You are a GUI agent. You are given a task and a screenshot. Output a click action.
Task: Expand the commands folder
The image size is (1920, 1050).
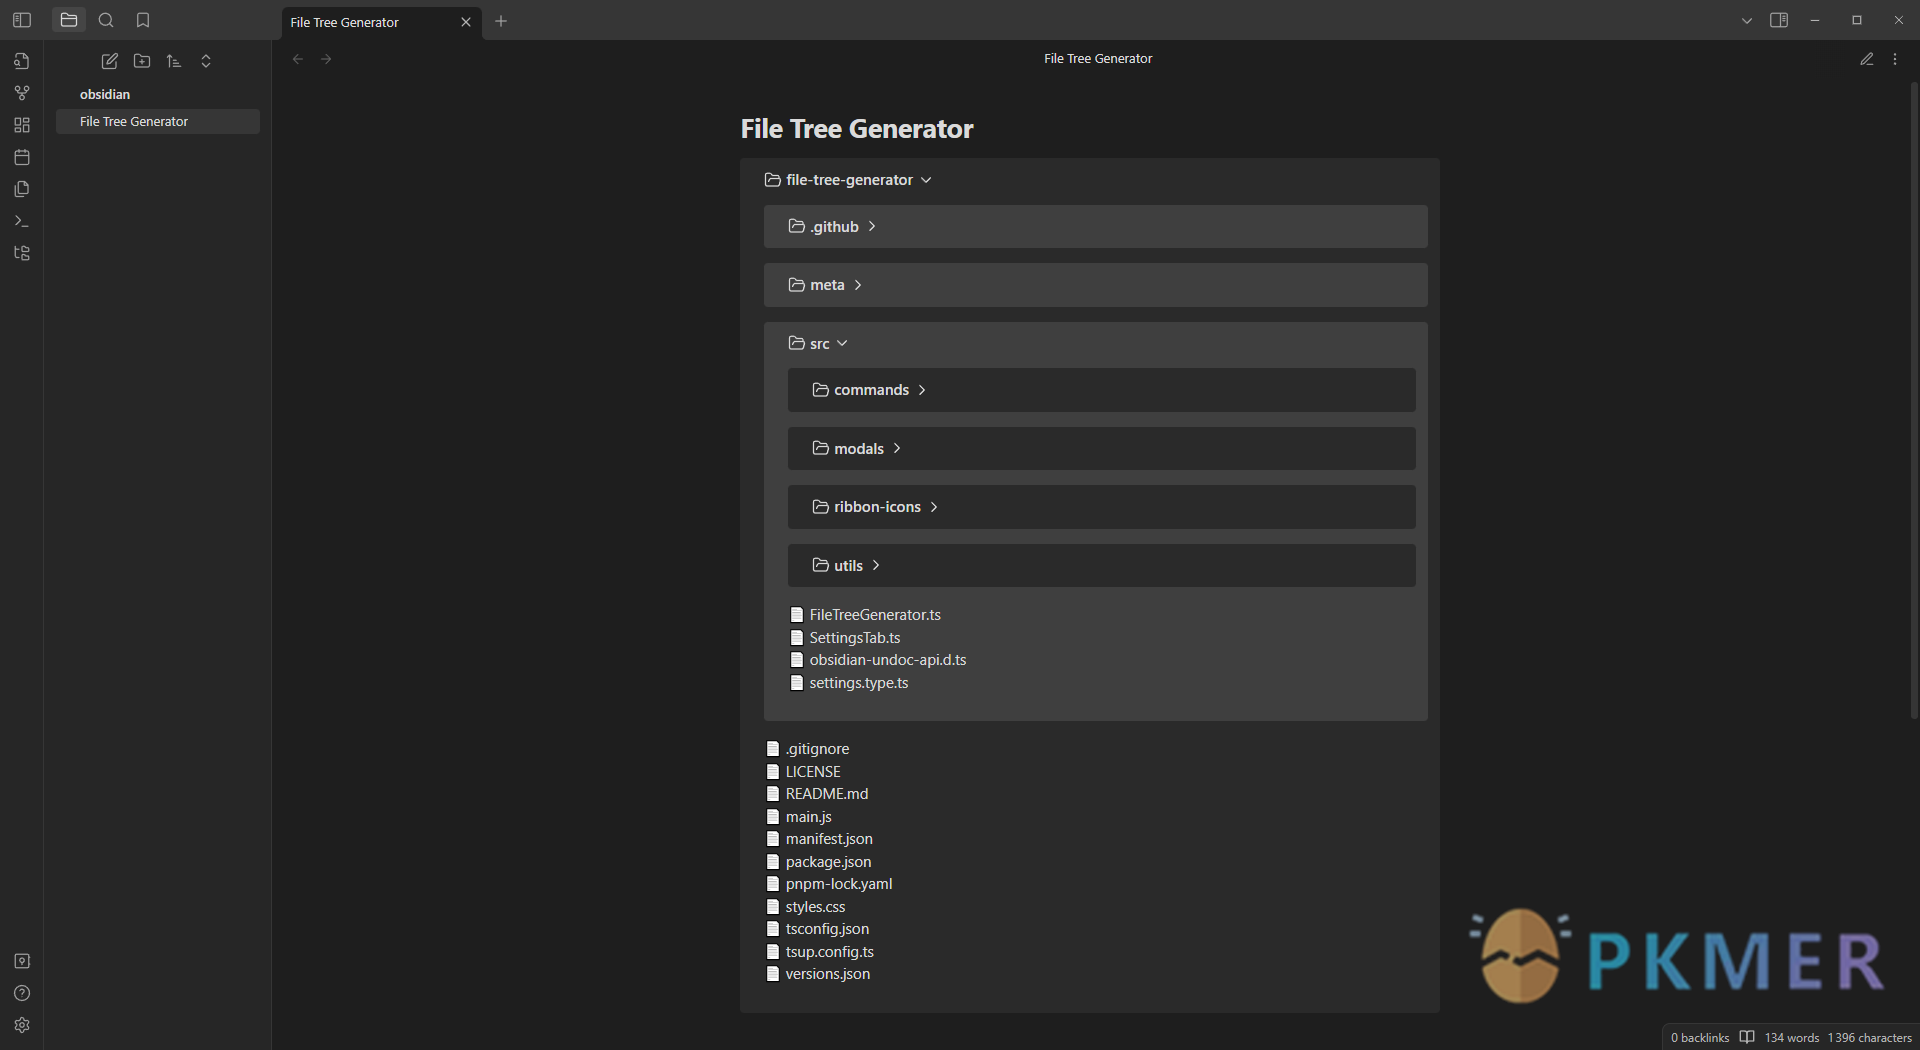1101,390
